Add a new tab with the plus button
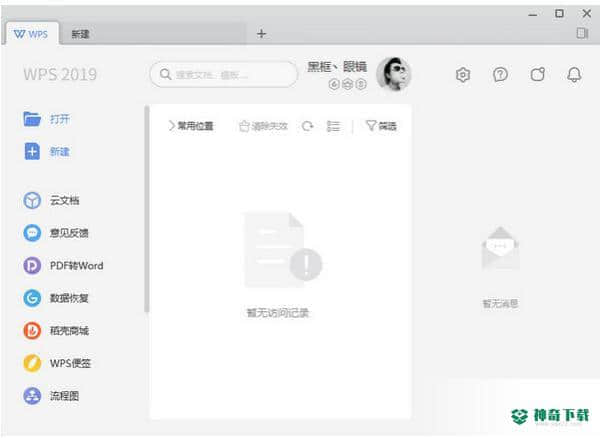The width and height of the screenshot is (600, 438). pyautogui.click(x=261, y=34)
